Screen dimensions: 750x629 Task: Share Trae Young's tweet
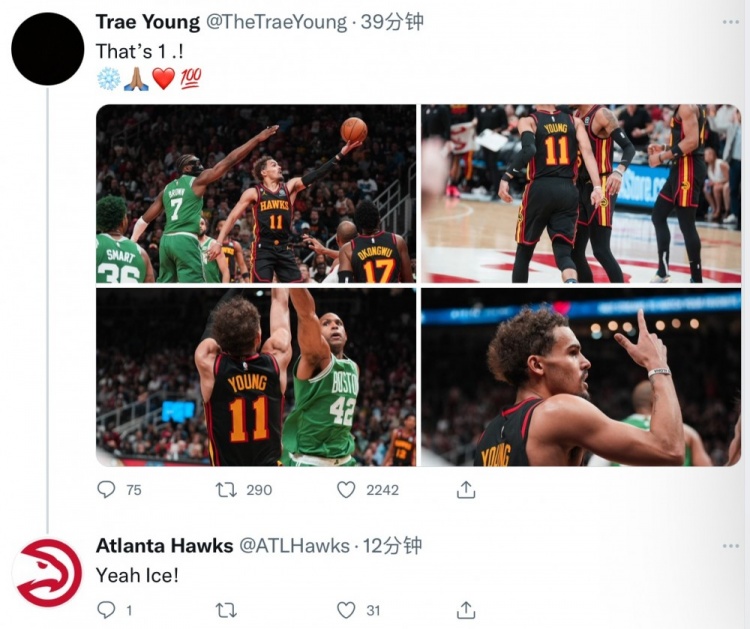[465, 489]
